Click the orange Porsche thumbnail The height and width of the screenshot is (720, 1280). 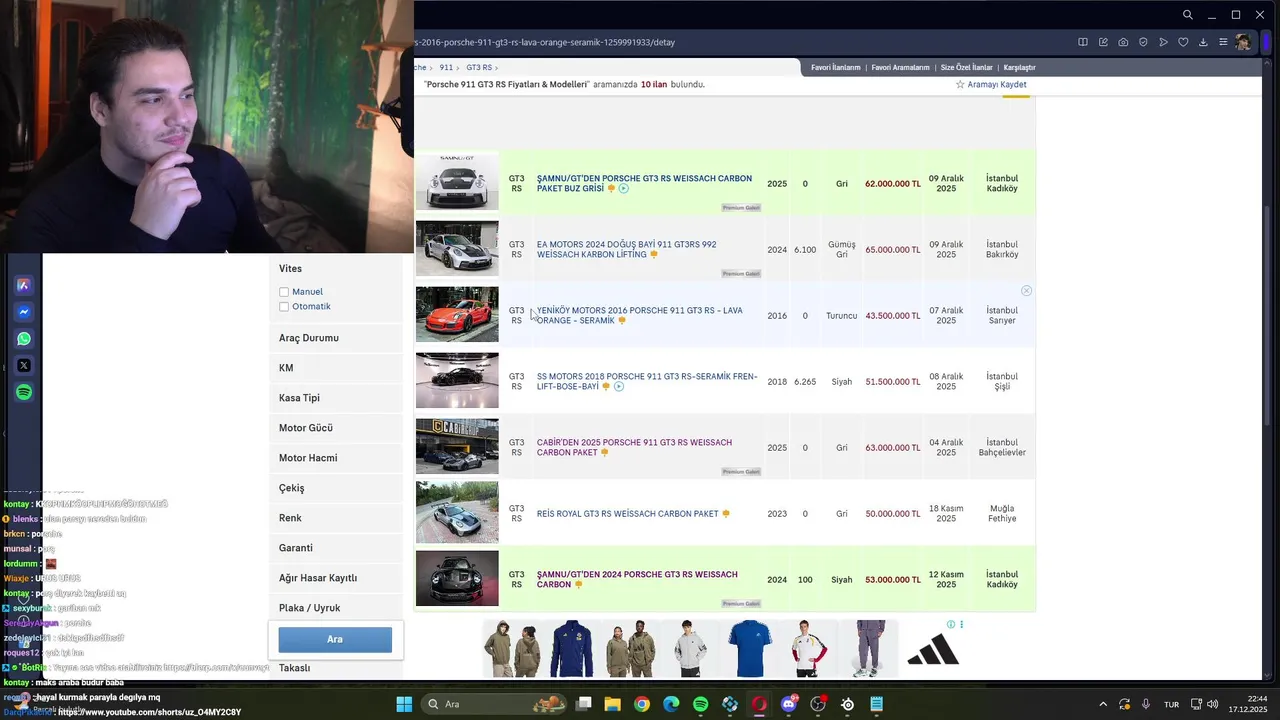click(457, 314)
